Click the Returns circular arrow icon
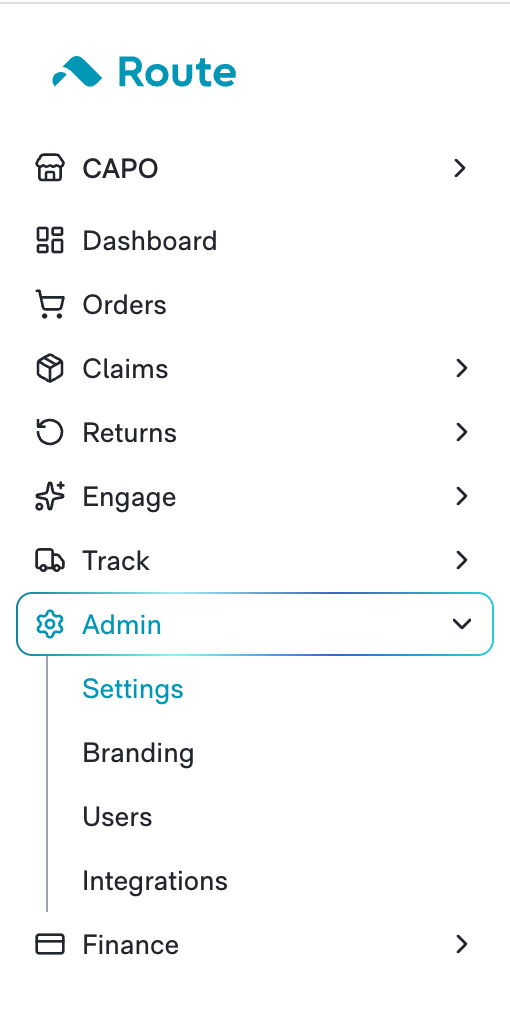Viewport: 510px width, 1018px height. click(50, 433)
